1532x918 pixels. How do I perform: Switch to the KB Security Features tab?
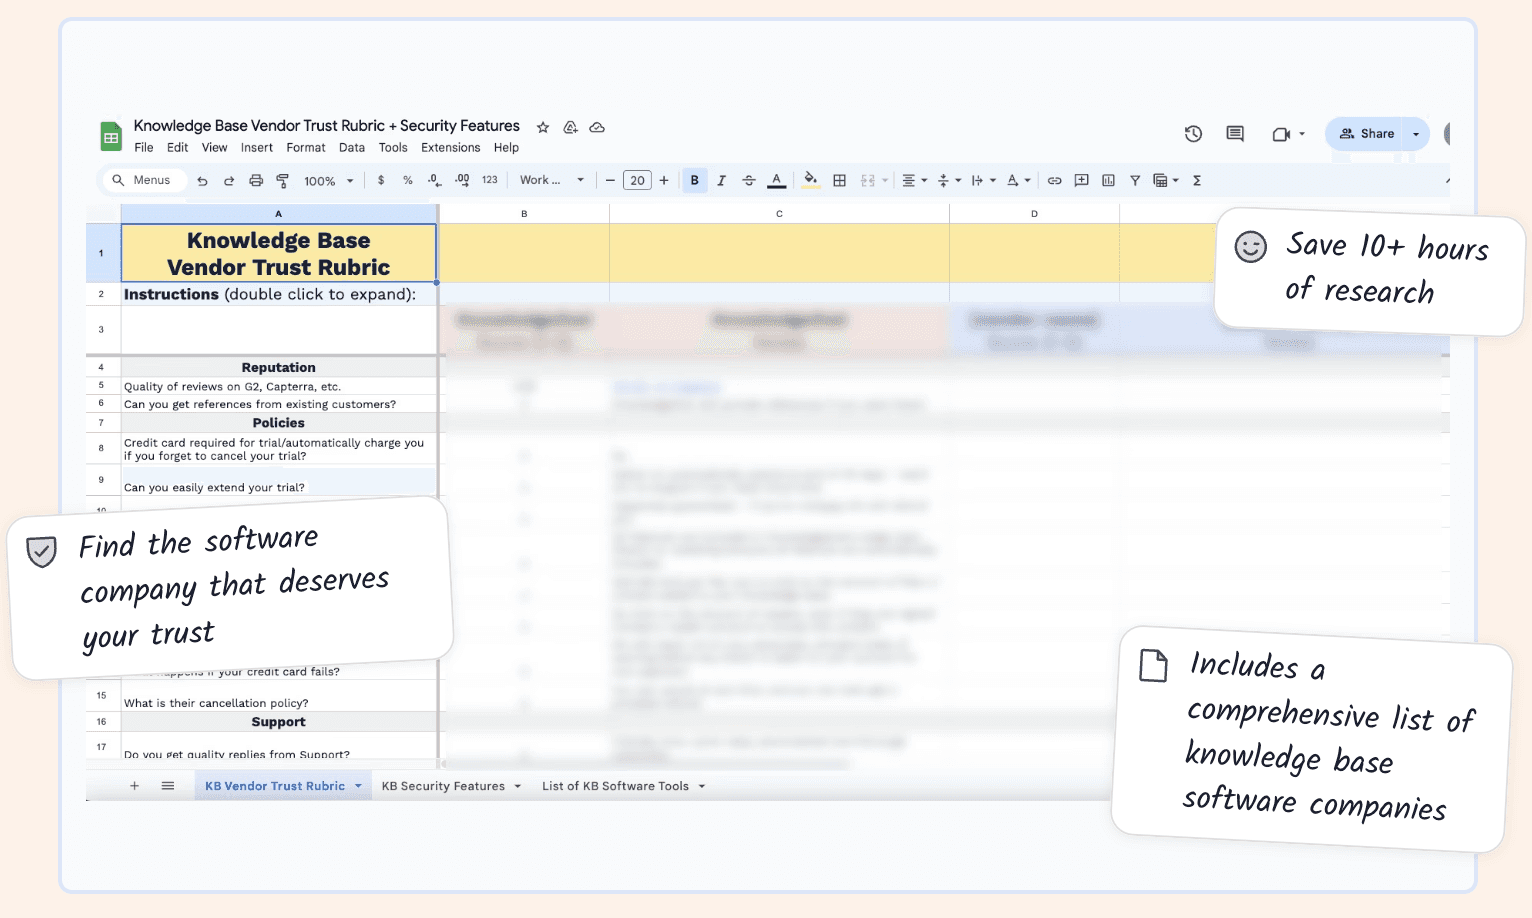(x=443, y=786)
